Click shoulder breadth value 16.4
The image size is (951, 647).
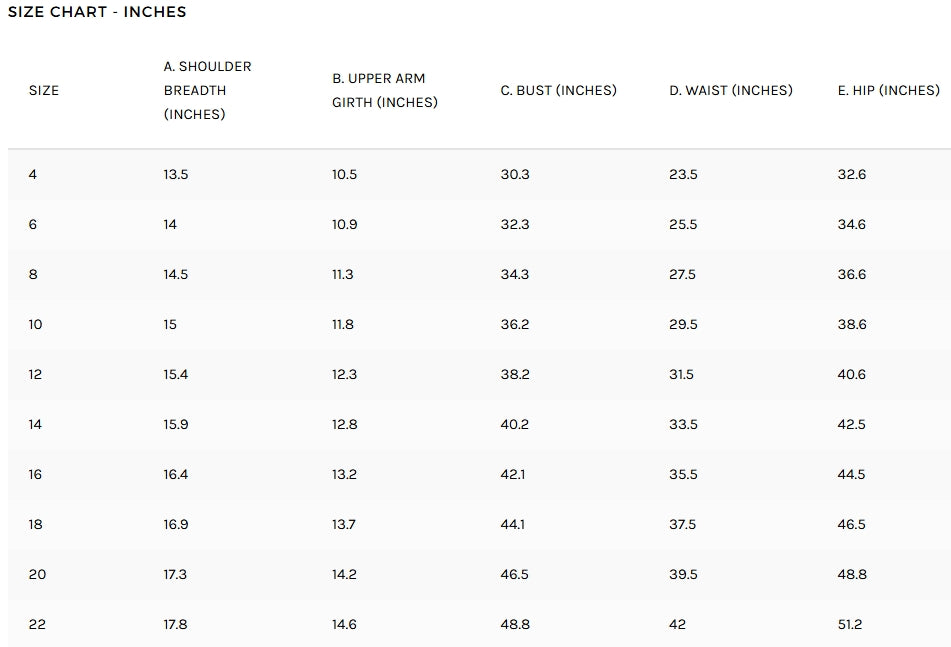click(x=176, y=474)
